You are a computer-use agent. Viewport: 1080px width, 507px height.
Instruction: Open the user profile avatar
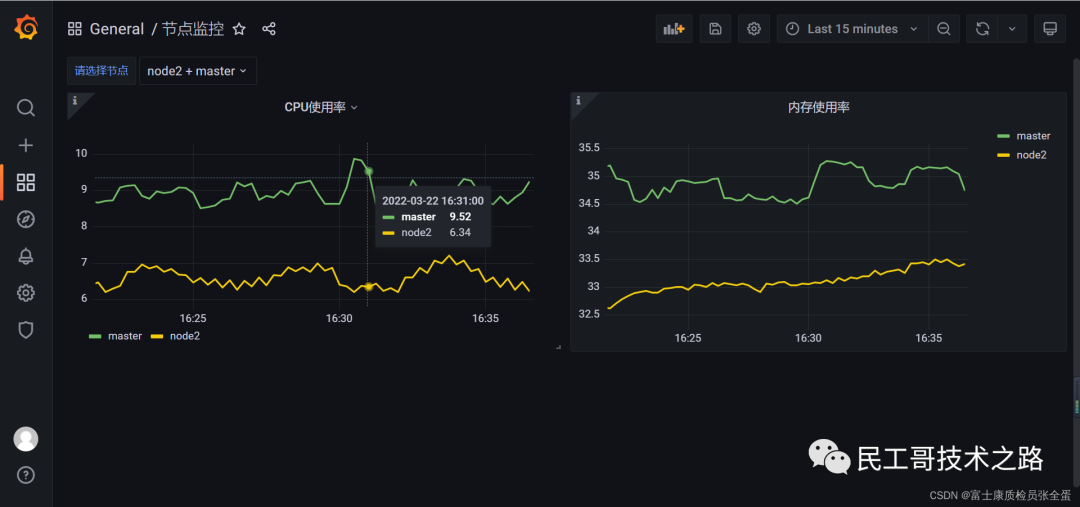[25, 439]
